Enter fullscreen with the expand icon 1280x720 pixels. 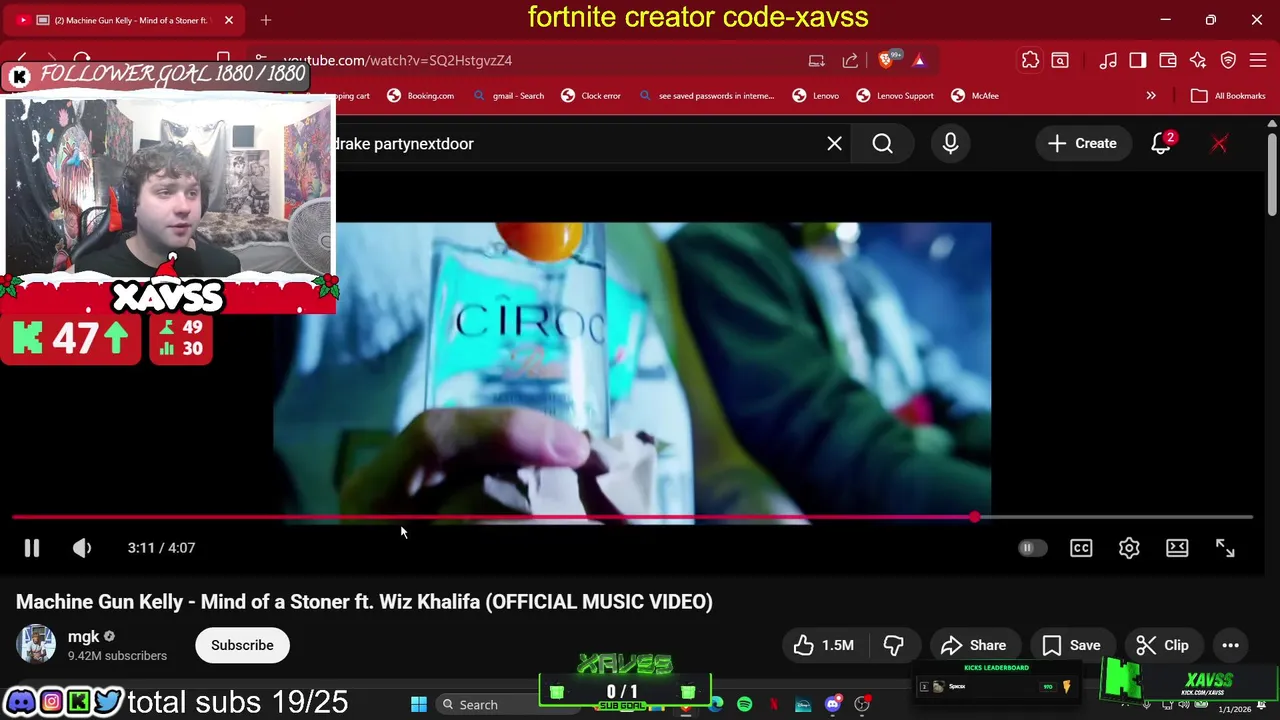point(1225,548)
